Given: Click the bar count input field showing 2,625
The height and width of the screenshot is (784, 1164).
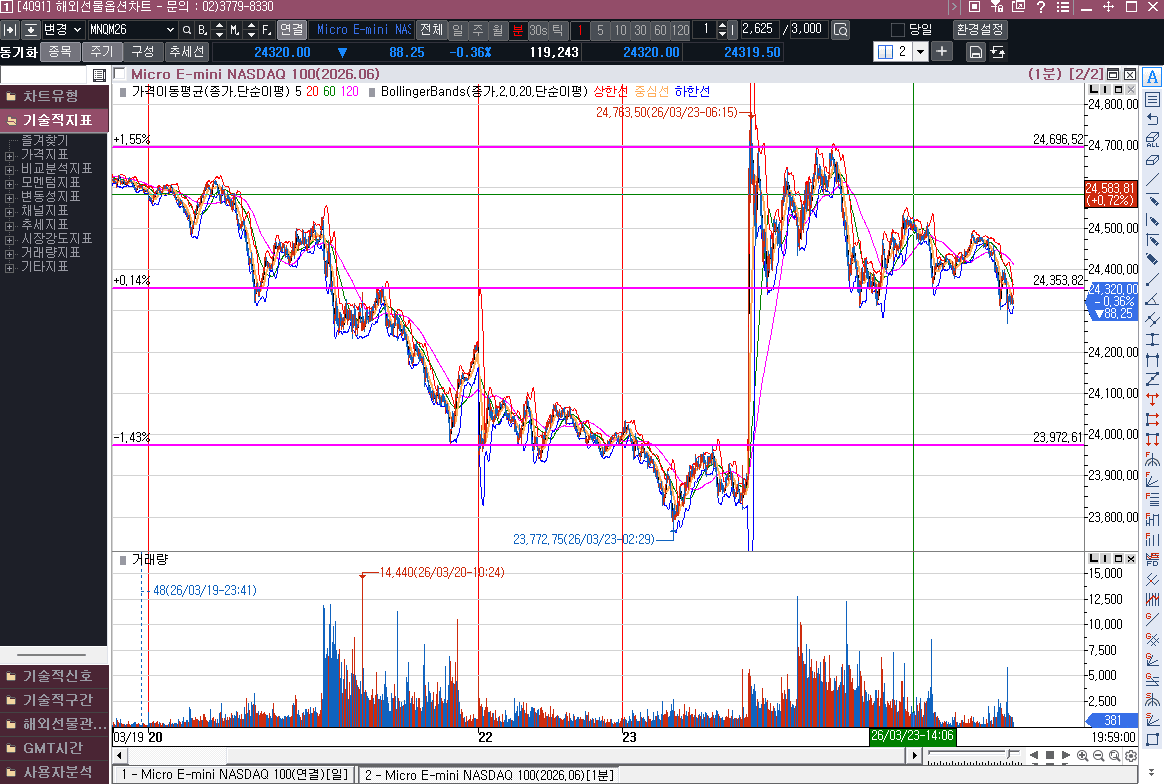Looking at the screenshot, I should coord(759,30).
